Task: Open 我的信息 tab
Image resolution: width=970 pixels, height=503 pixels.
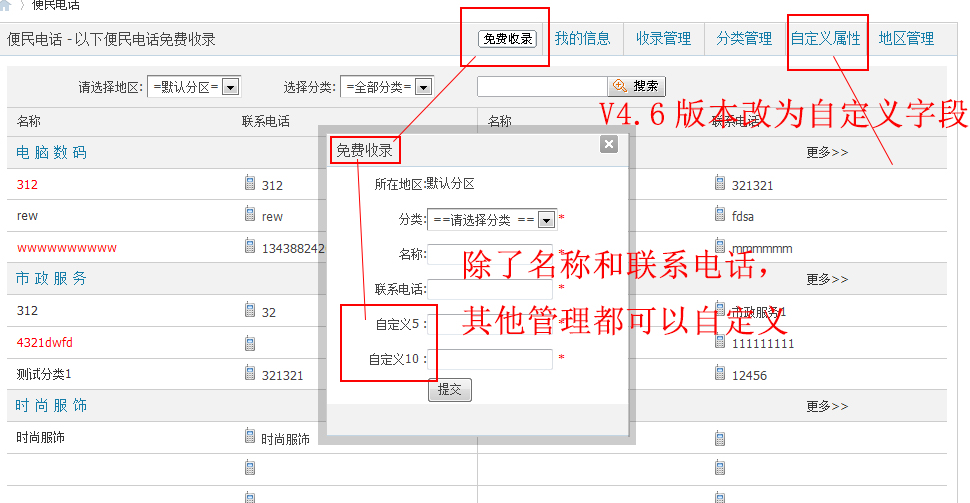Action: point(582,38)
